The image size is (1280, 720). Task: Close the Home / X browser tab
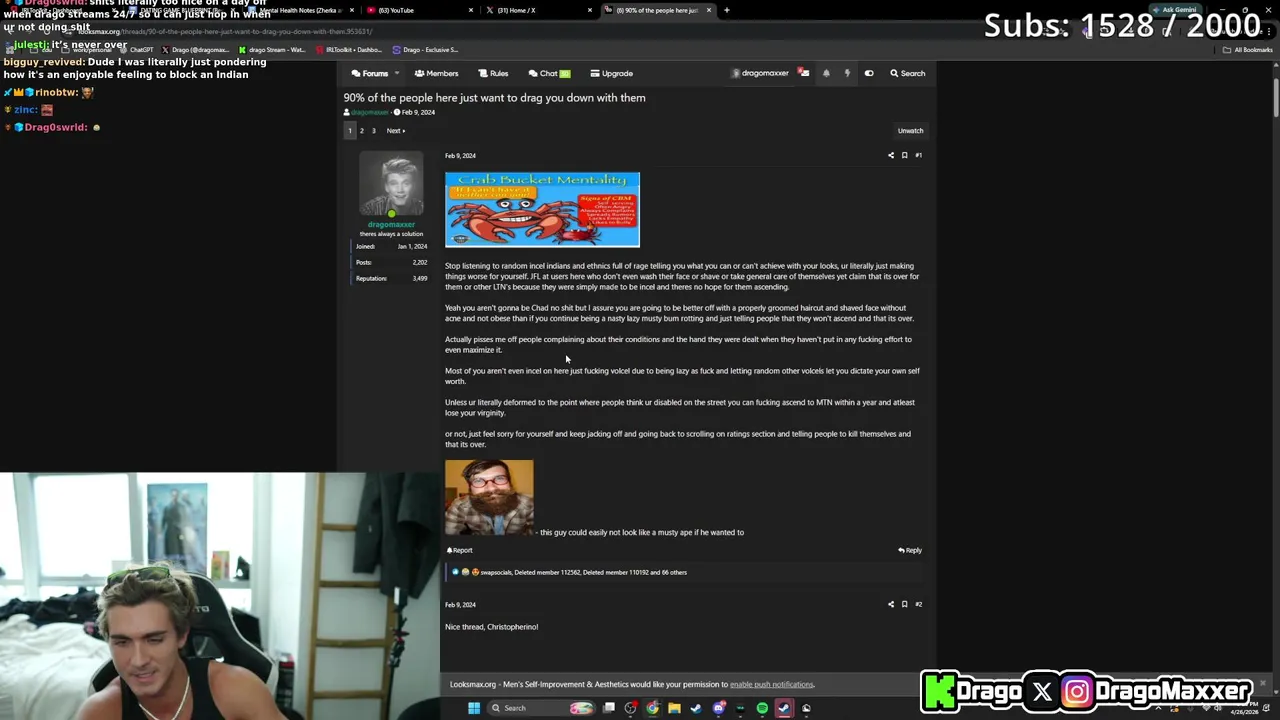pos(589,10)
